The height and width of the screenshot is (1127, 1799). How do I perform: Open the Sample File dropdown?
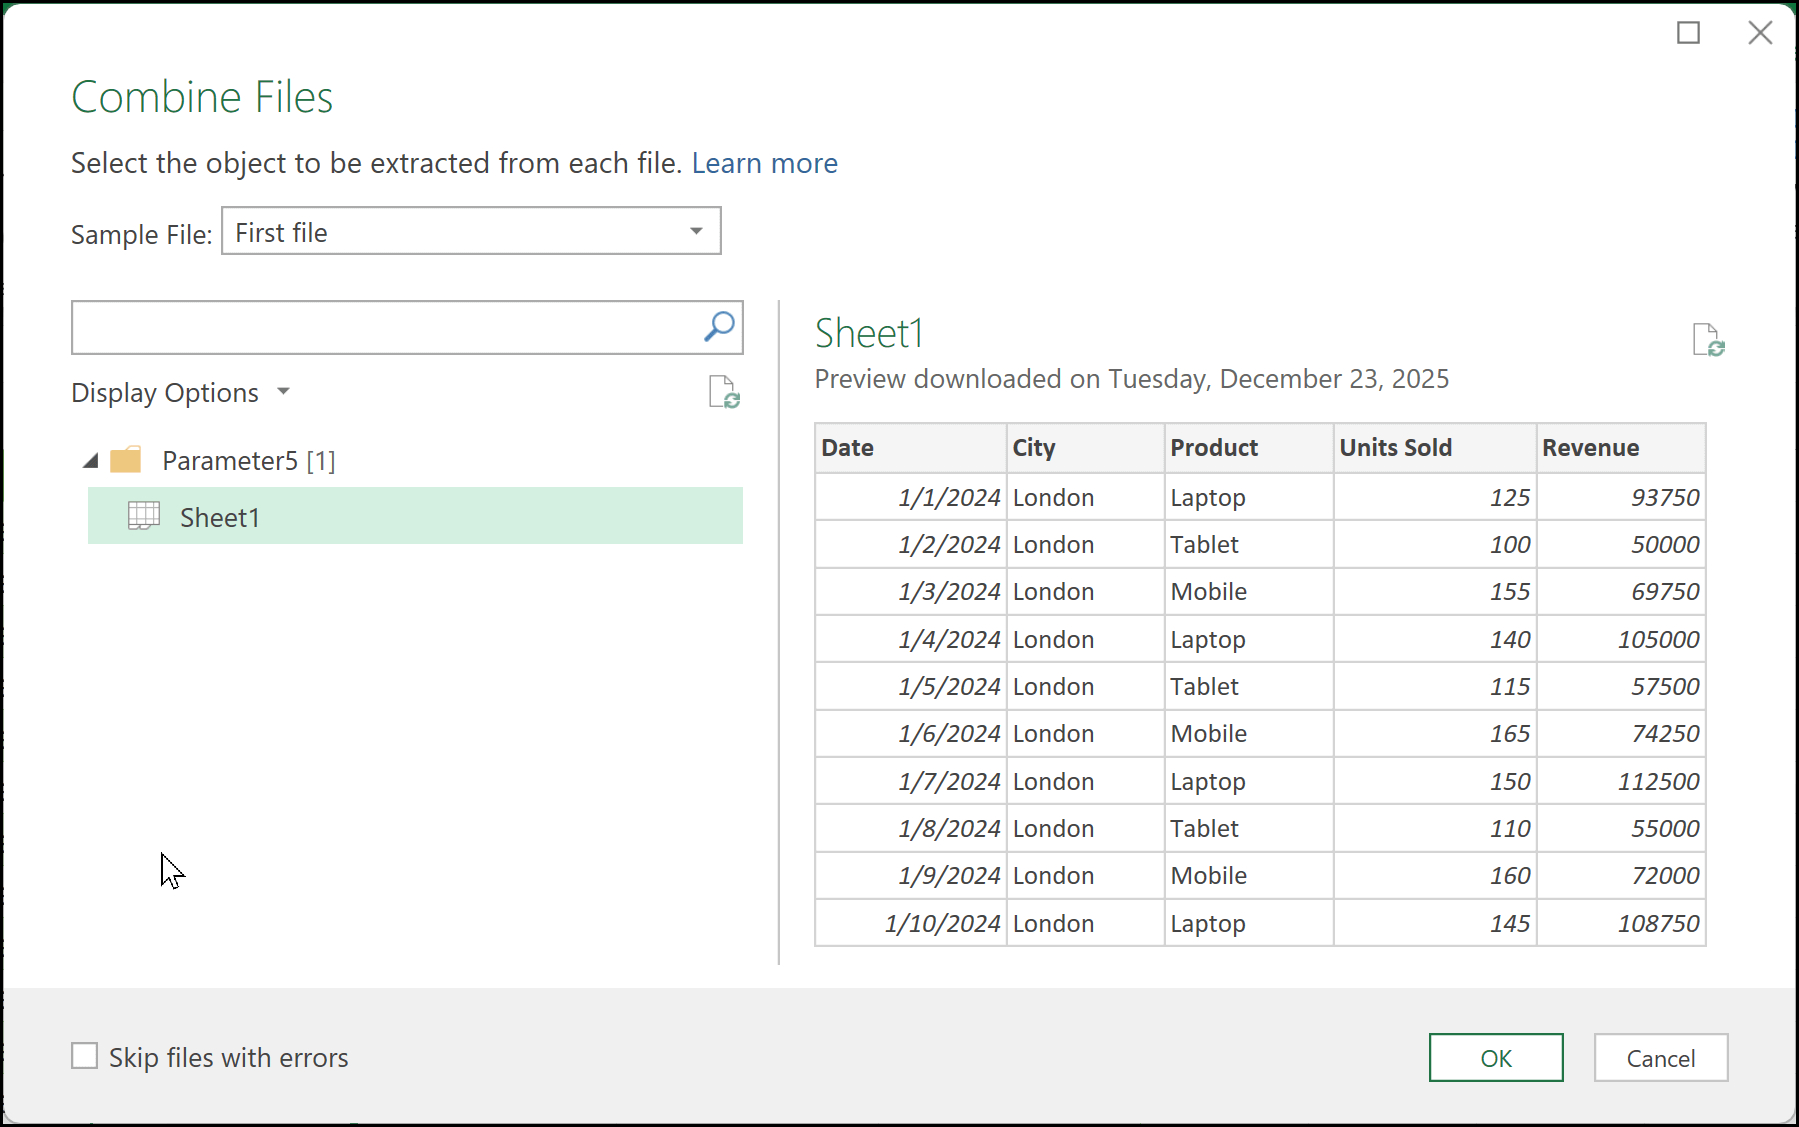point(696,231)
